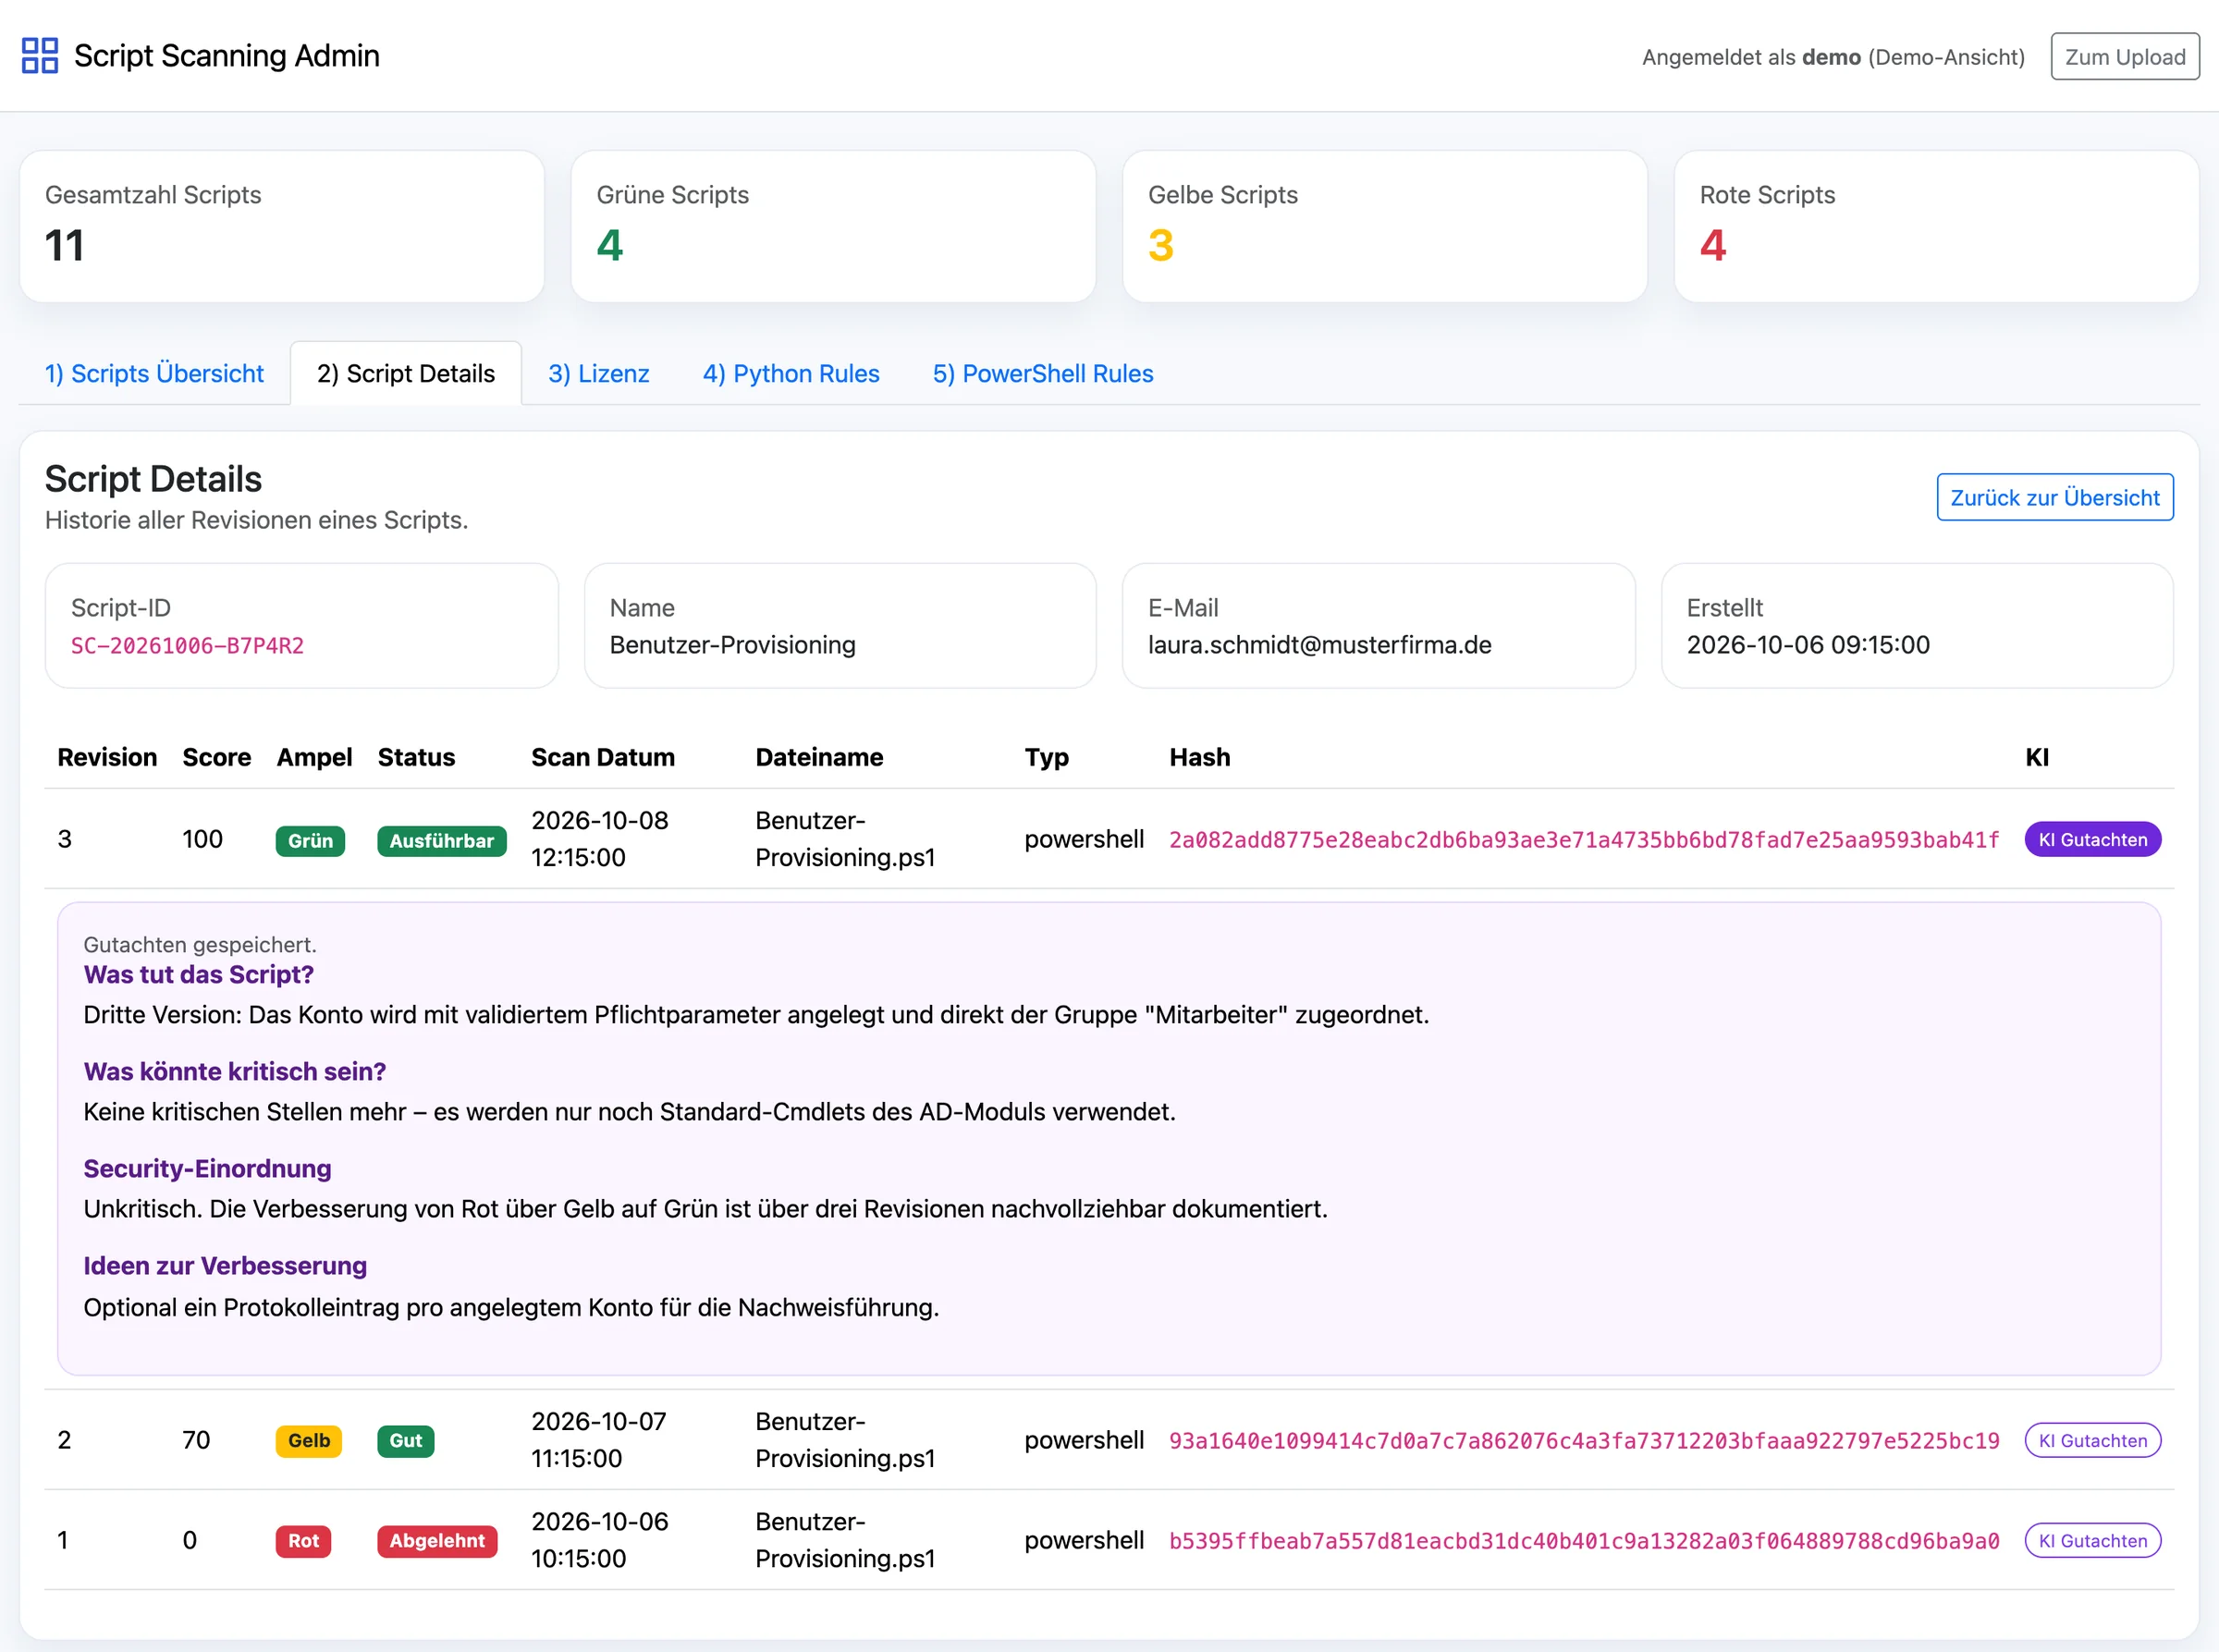This screenshot has width=2219, height=1652.
Task: Click the Gelb ampel badge
Action: tap(309, 1441)
